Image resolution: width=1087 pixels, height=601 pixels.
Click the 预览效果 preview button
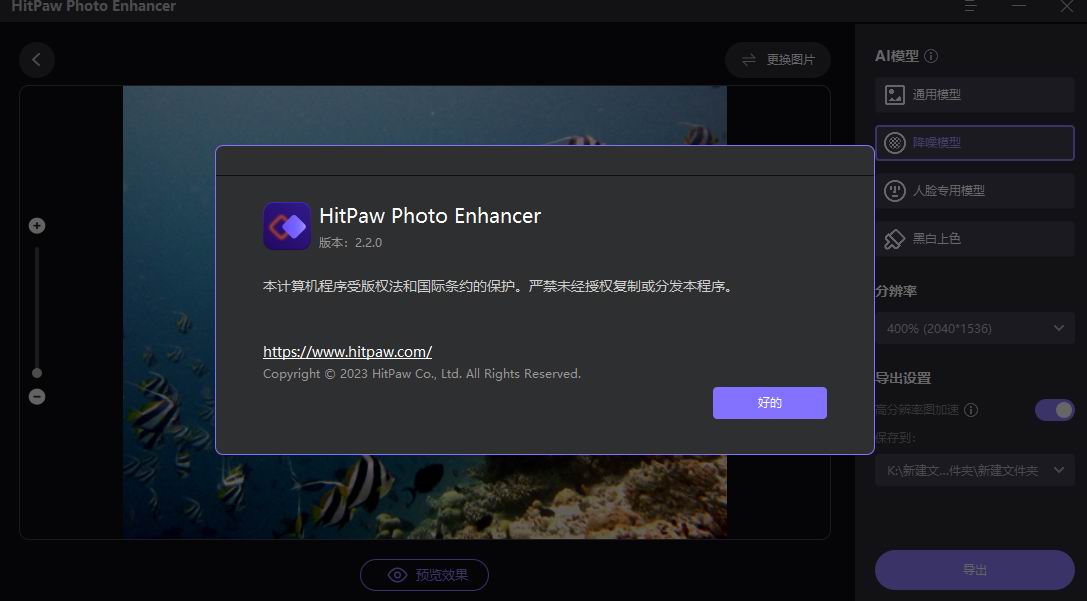point(424,575)
